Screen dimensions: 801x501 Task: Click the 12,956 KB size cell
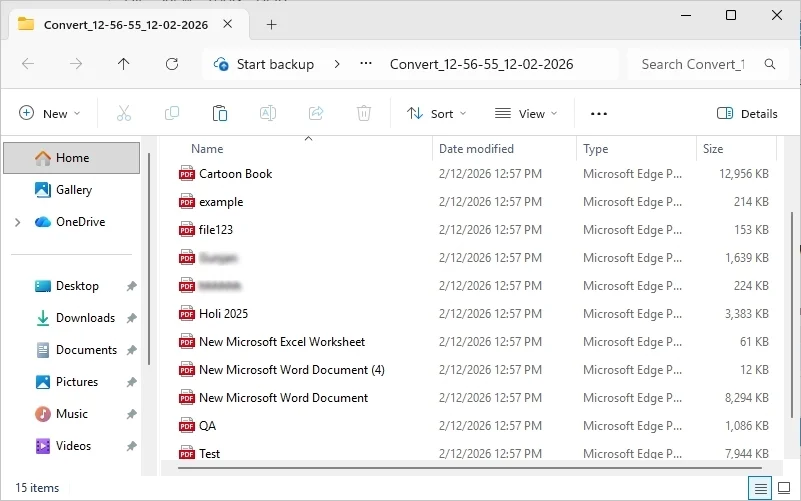[744, 174]
